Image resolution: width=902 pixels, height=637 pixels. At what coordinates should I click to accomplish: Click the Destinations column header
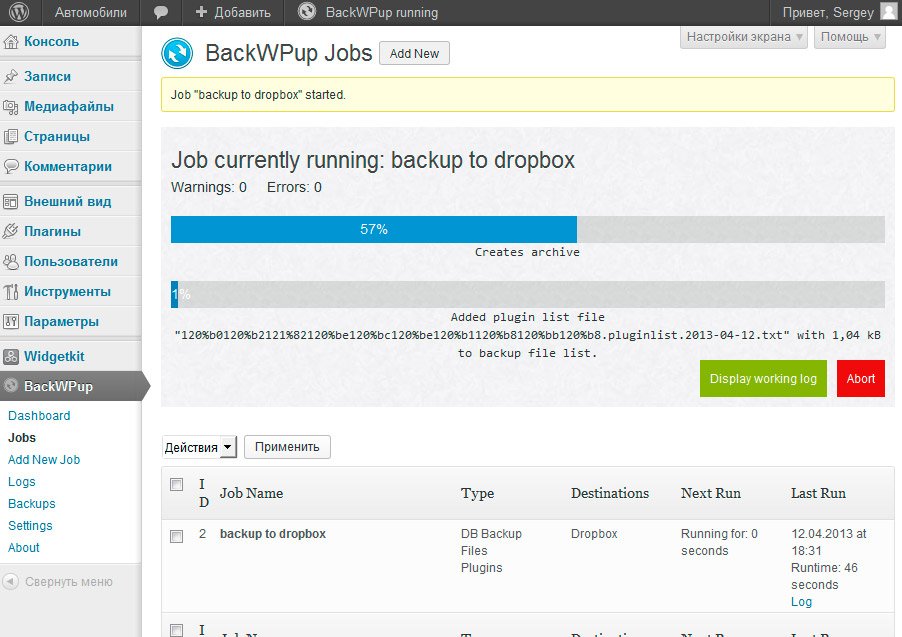click(x=610, y=493)
